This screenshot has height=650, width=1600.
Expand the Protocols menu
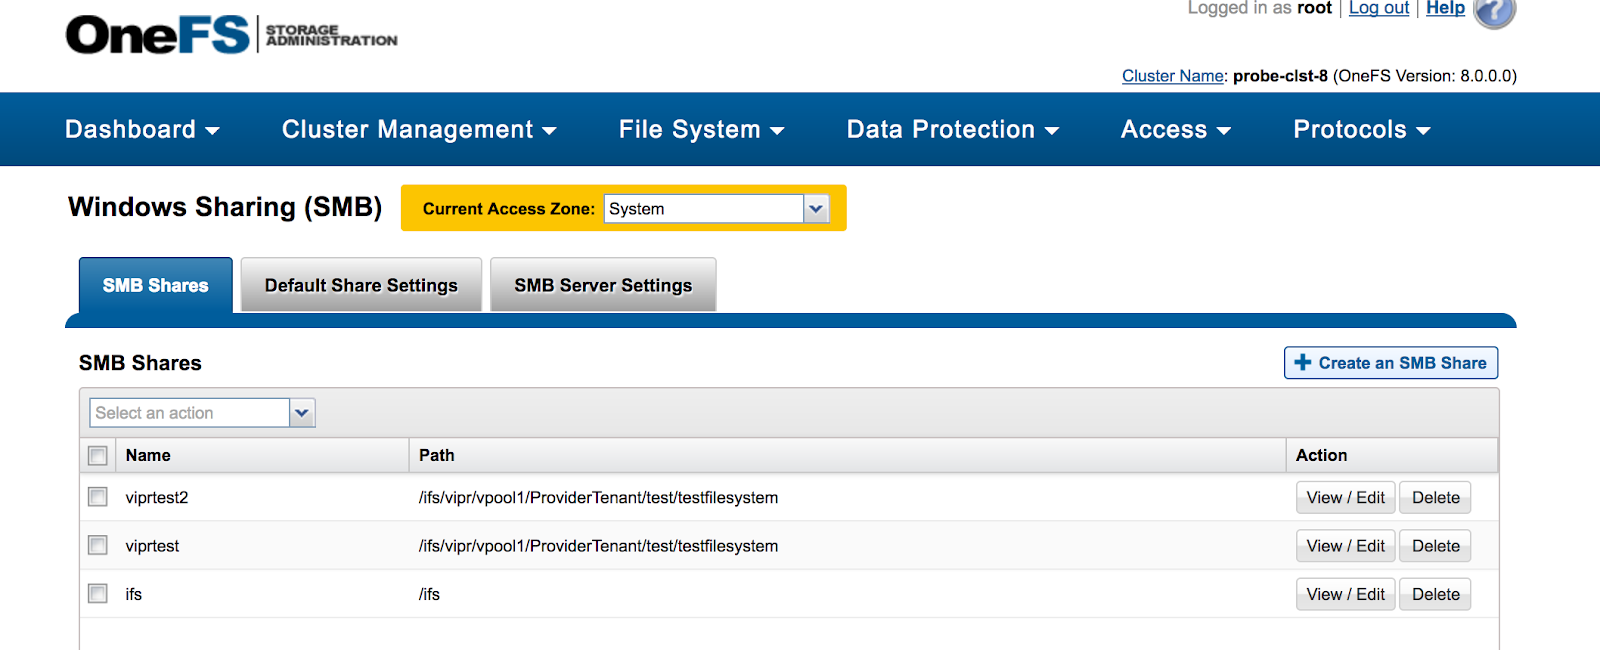(x=1362, y=129)
